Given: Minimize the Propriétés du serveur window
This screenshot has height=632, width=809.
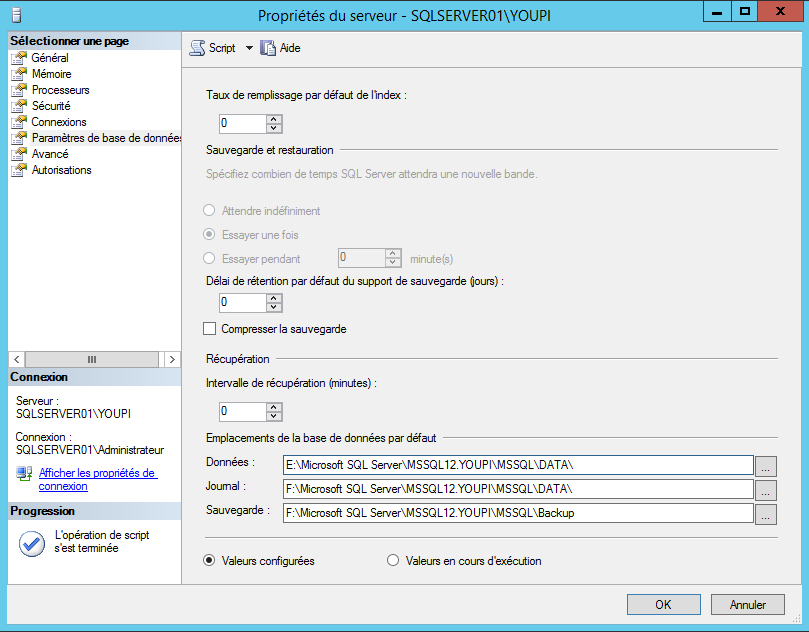Looking at the screenshot, I should pyautogui.click(x=717, y=12).
